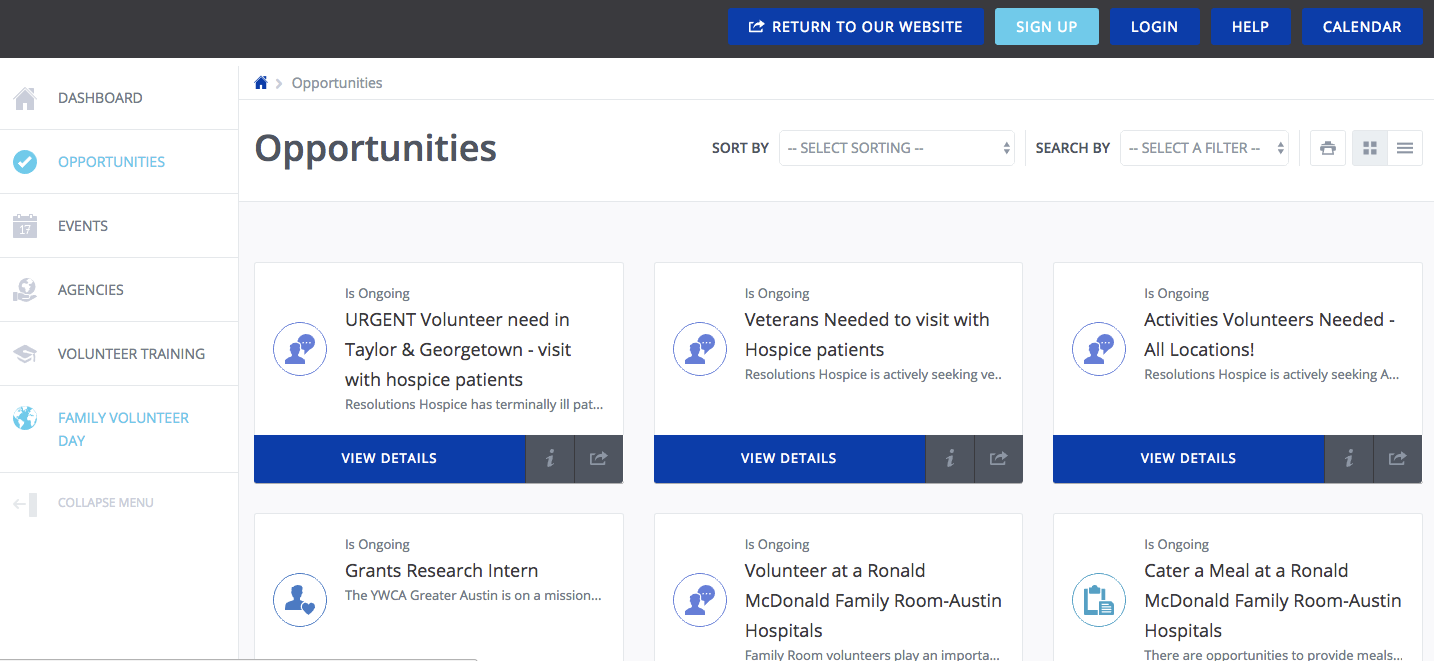Click category icon on Activities Volunteers card
Image resolution: width=1434 pixels, height=661 pixels.
pyautogui.click(x=1099, y=349)
